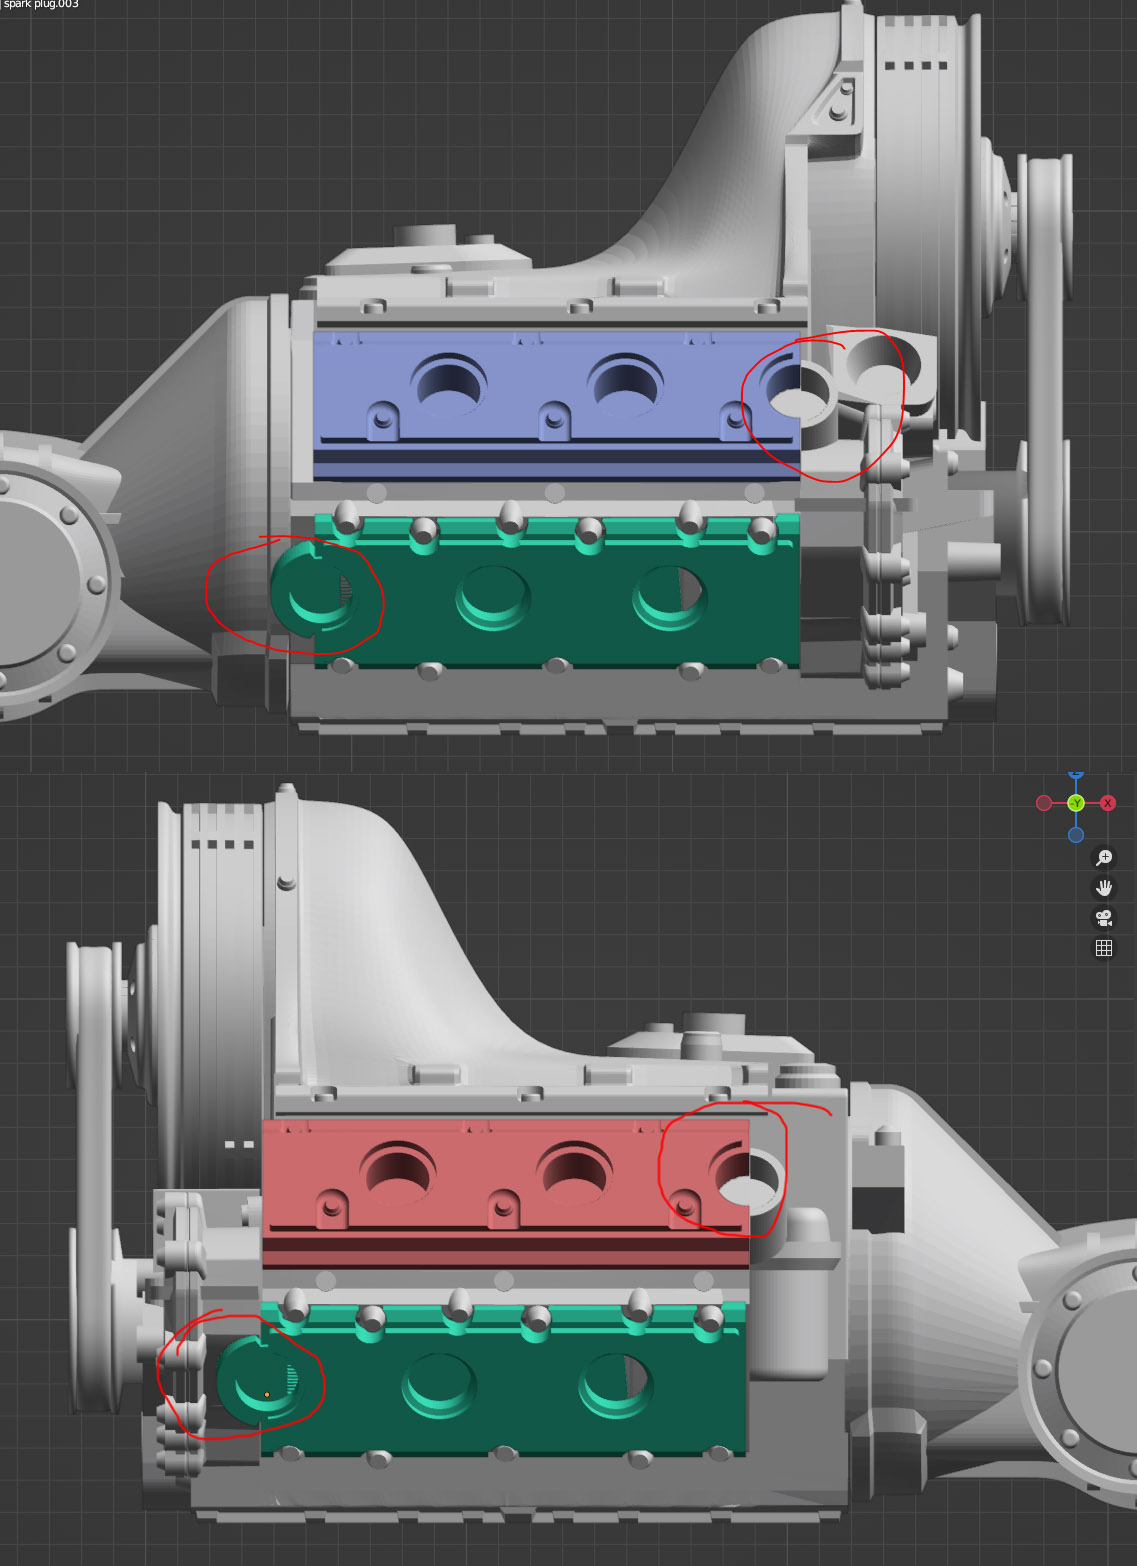This screenshot has width=1137, height=1566.
Task: Toggle camera perspective using the movie camera button
Action: point(1104,918)
